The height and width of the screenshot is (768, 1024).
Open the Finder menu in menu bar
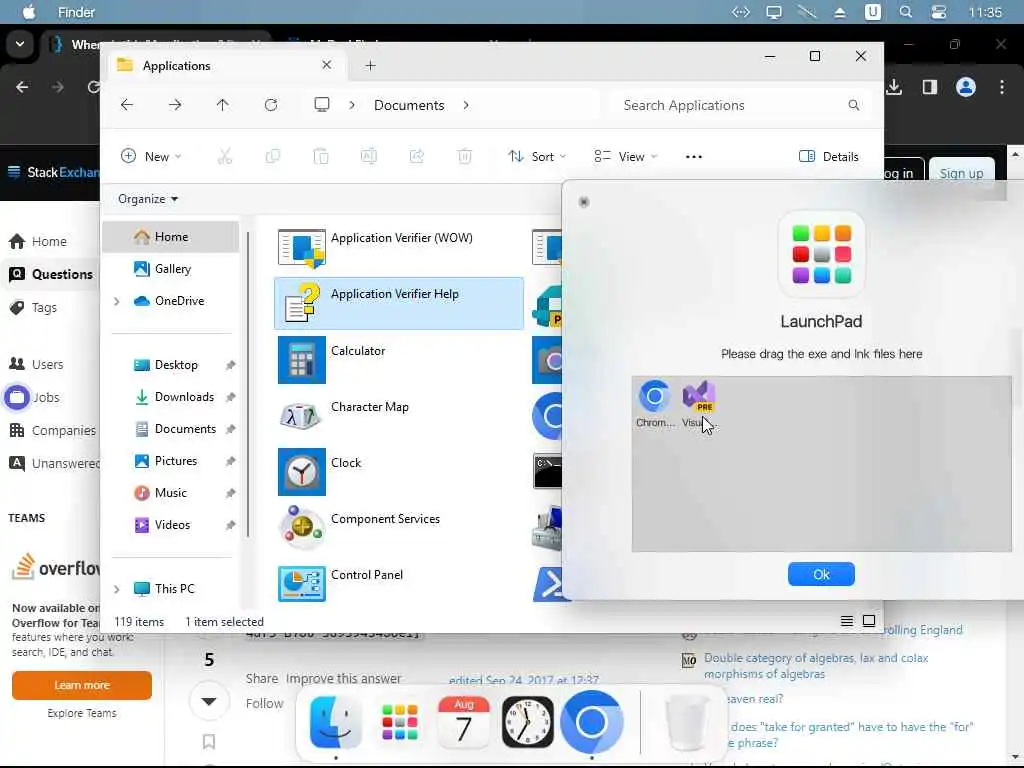pos(76,12)
